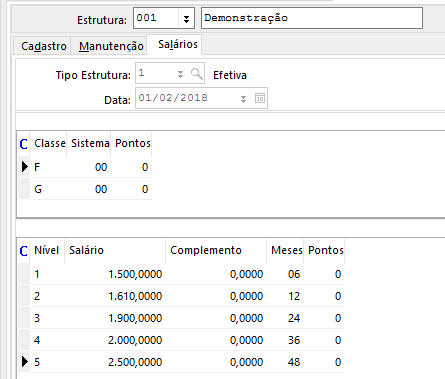The height and width of the screenshot is (379, 445).
Task: Click salary cell 1.900,0000
Action: point(115,318)
